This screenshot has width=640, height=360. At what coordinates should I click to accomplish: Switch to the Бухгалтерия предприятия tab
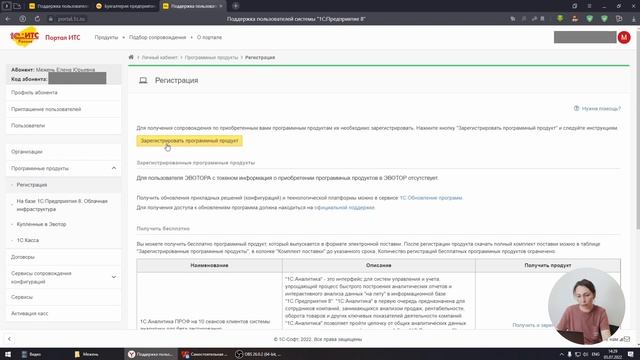(126, 6)
